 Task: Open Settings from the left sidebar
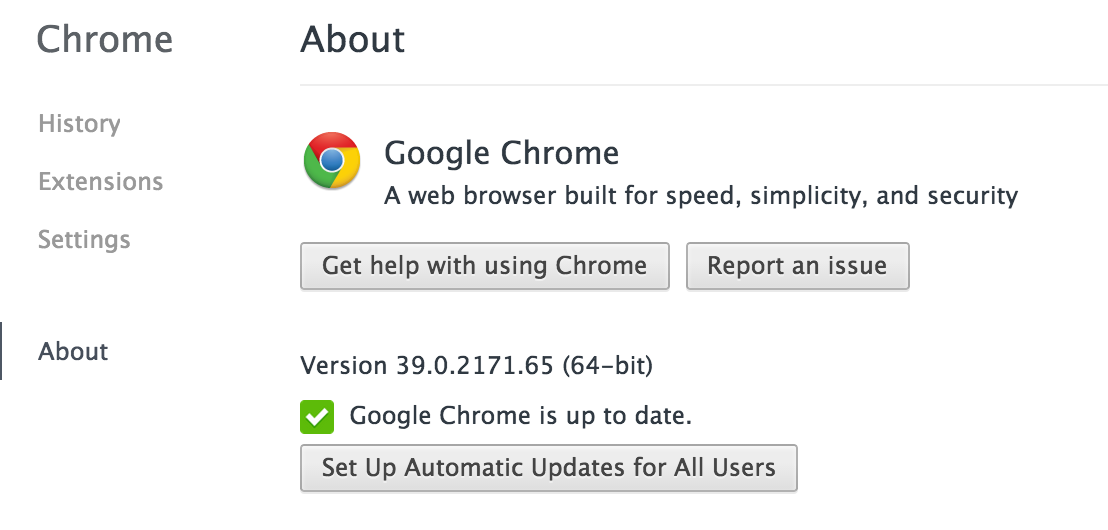pyautogui.click(x=84, y=240)
